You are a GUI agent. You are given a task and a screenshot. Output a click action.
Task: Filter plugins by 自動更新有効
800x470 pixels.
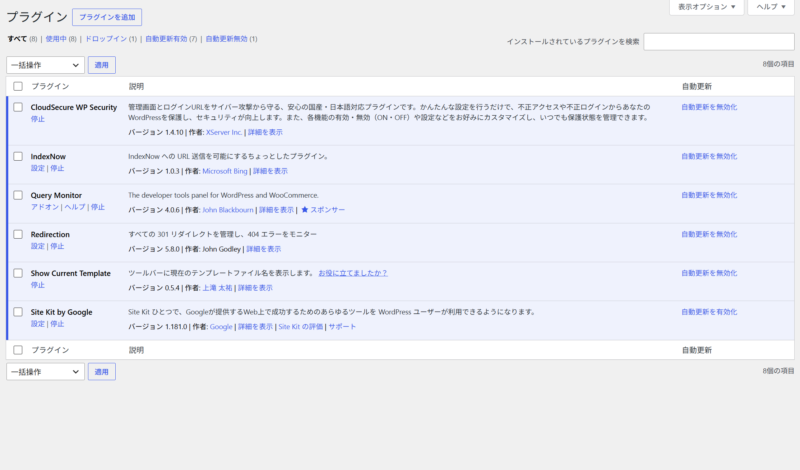[x=166, y=39]
